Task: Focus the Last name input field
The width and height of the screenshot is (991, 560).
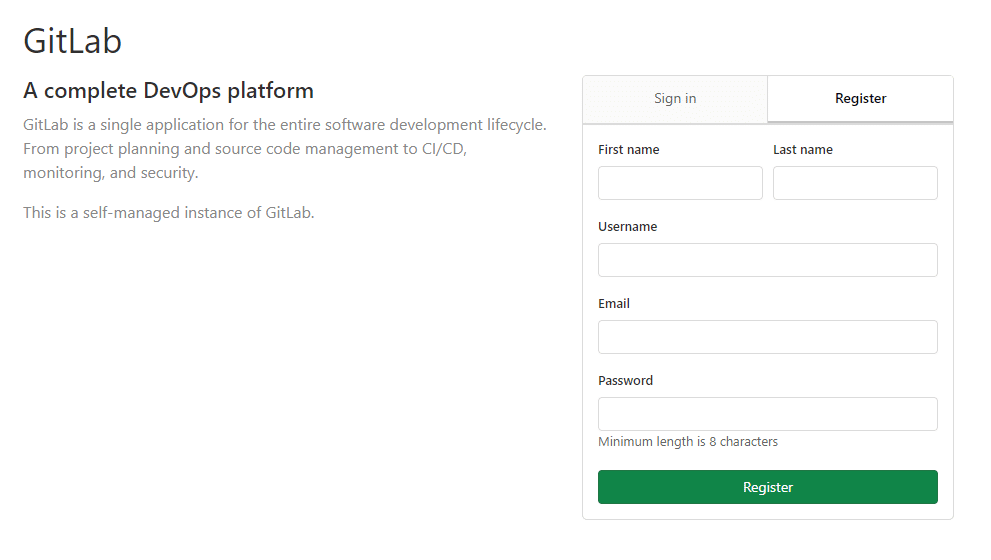Action: coord(855,183)
